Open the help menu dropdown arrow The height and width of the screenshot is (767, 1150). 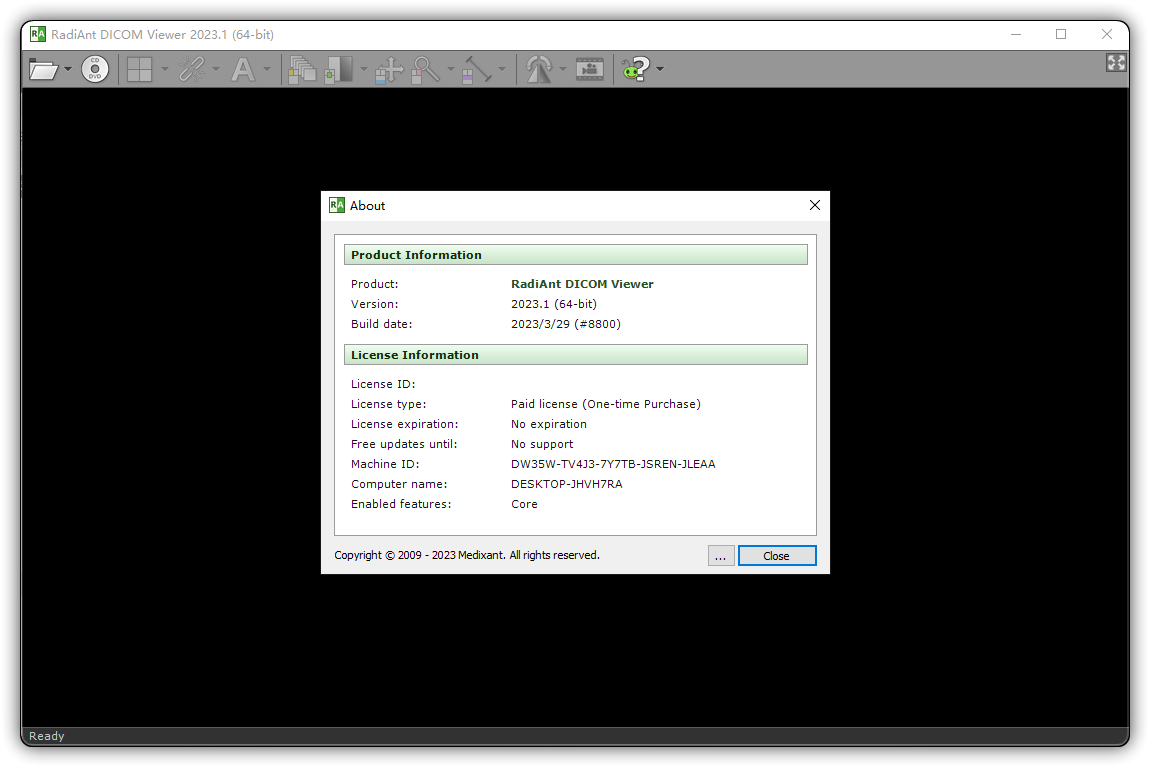click(x=660, y=70)
